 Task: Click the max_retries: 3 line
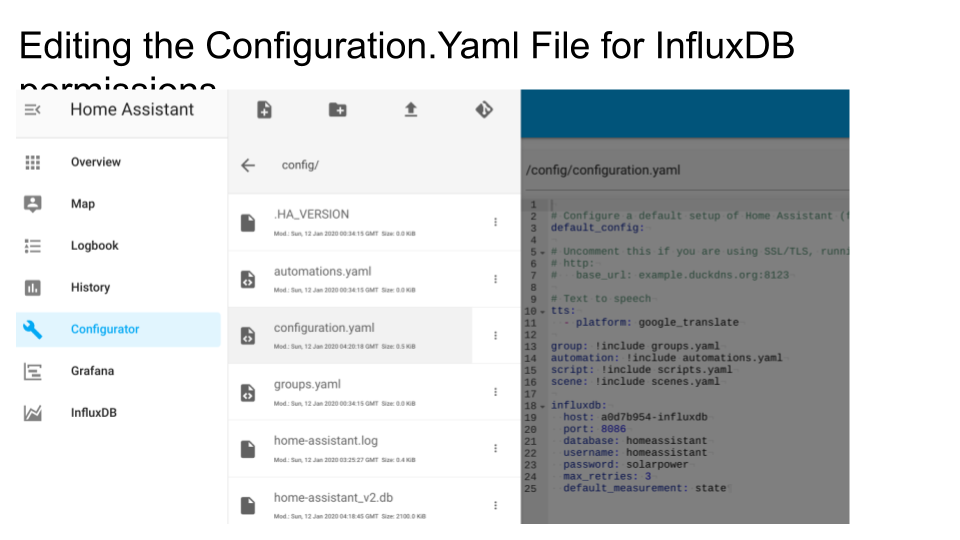pos(607,476)
